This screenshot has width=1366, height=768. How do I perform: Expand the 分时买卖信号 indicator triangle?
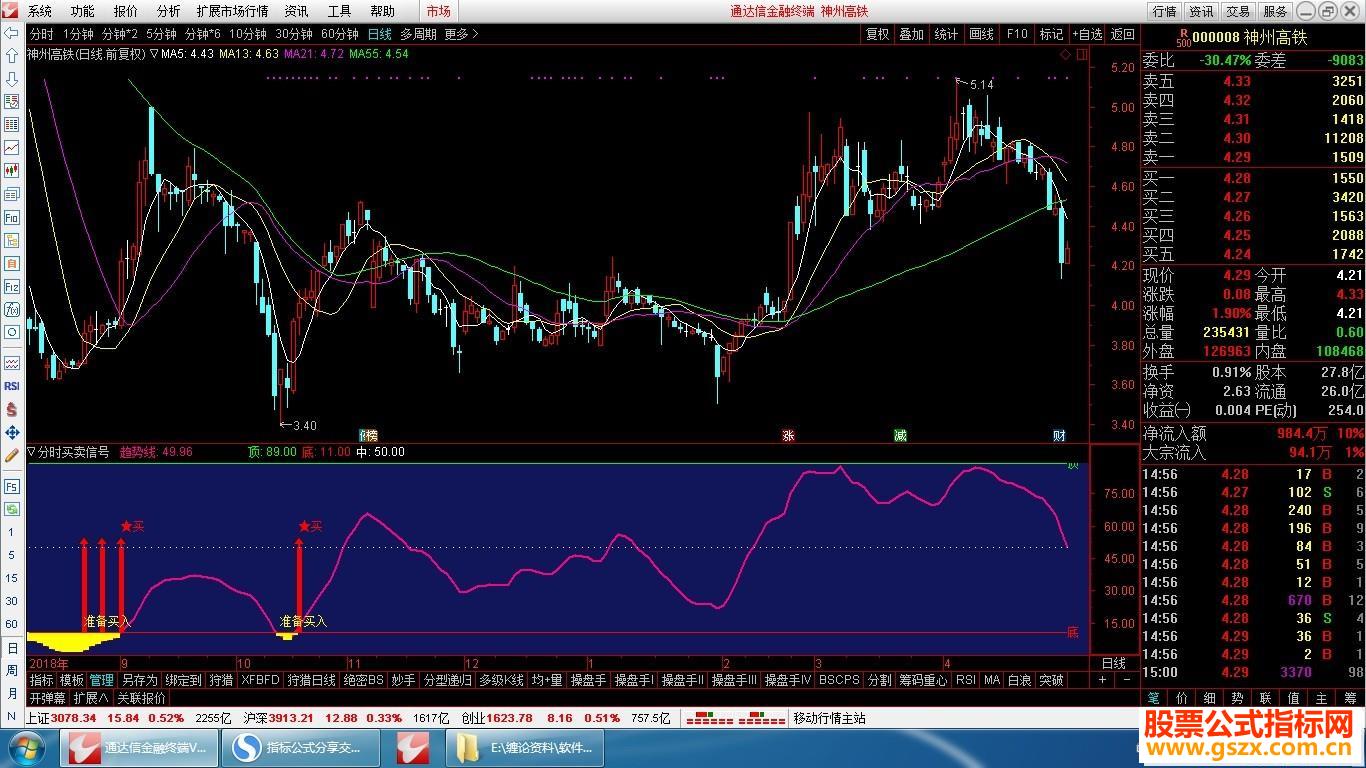point(32,452)
